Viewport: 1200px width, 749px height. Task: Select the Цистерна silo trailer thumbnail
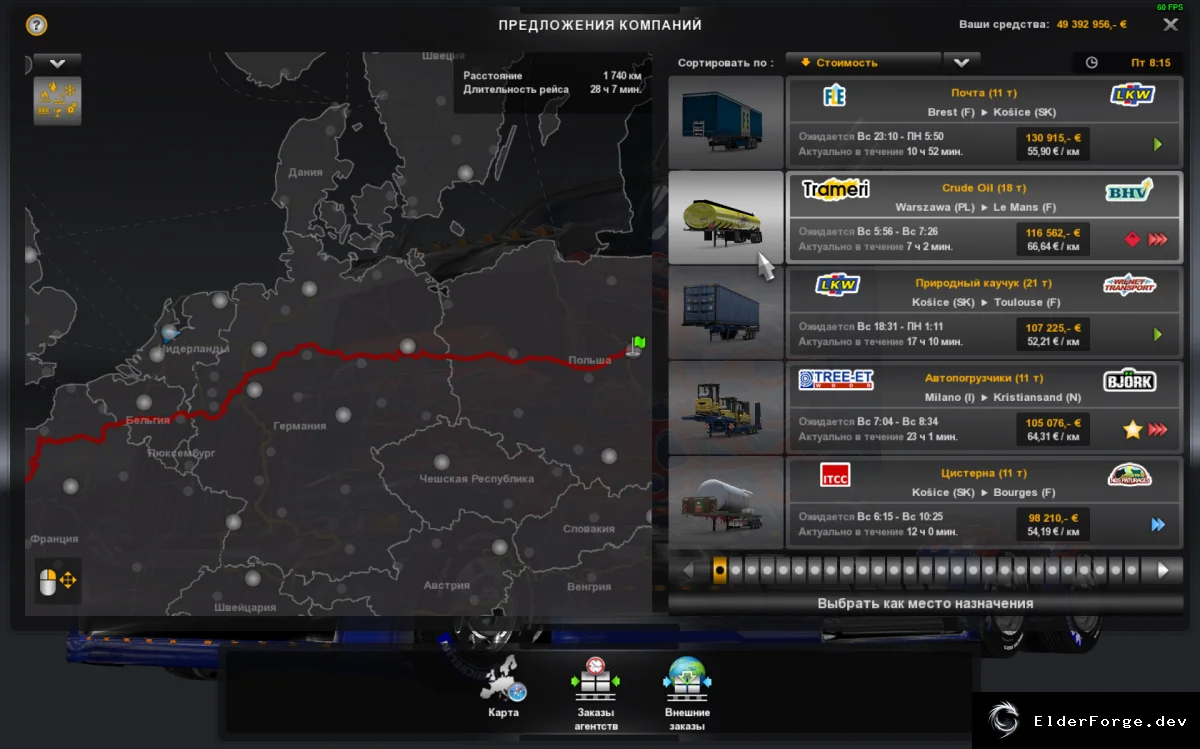pos(726,502)
